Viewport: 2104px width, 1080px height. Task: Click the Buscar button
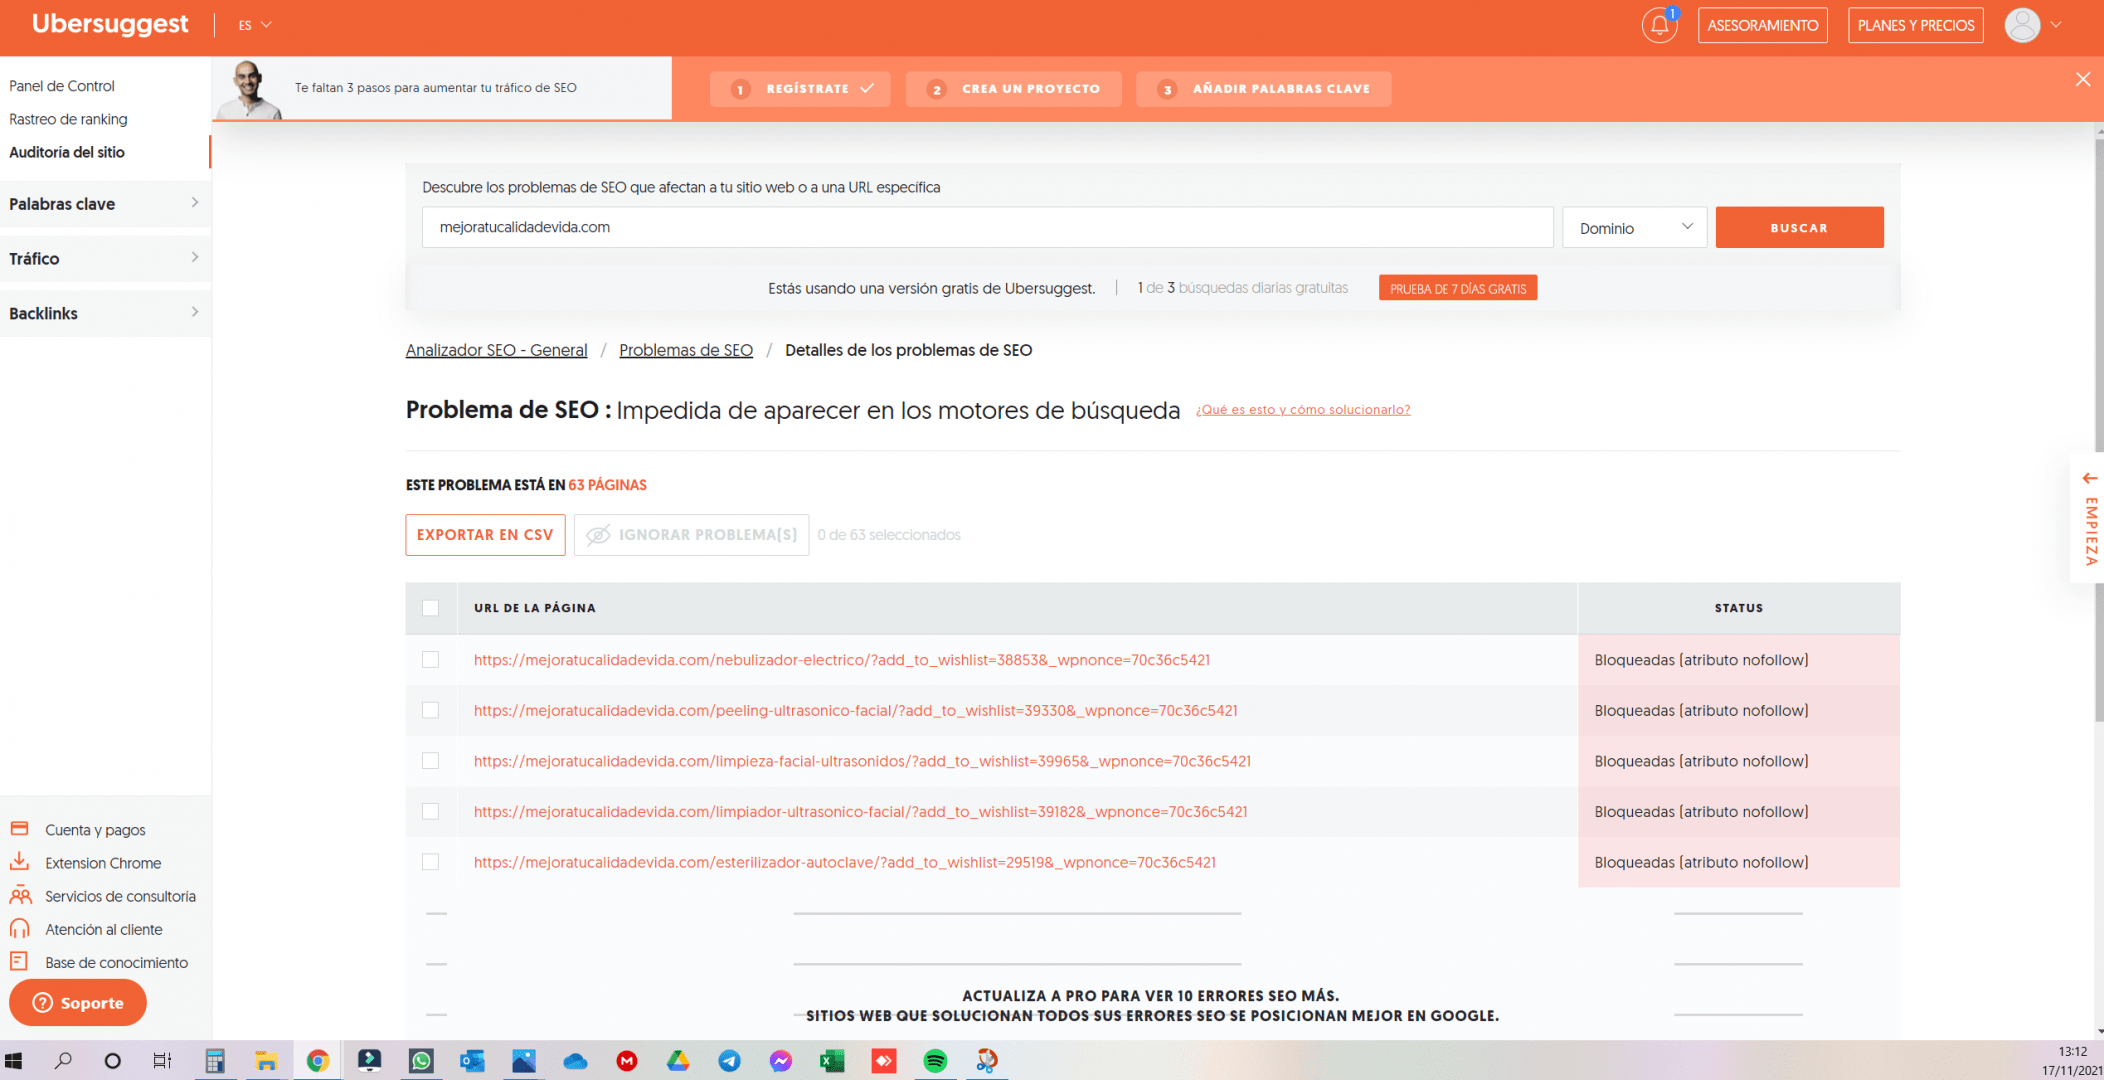coord(1799,228)
